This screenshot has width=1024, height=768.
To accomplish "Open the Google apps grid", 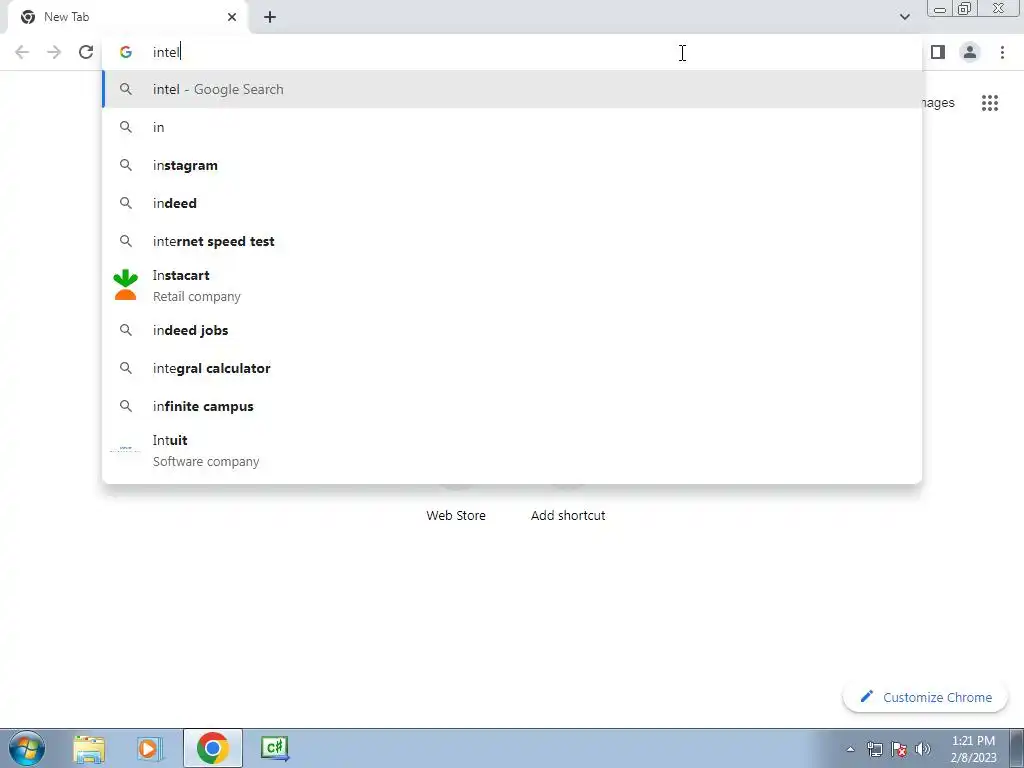I will coord(990,103).
